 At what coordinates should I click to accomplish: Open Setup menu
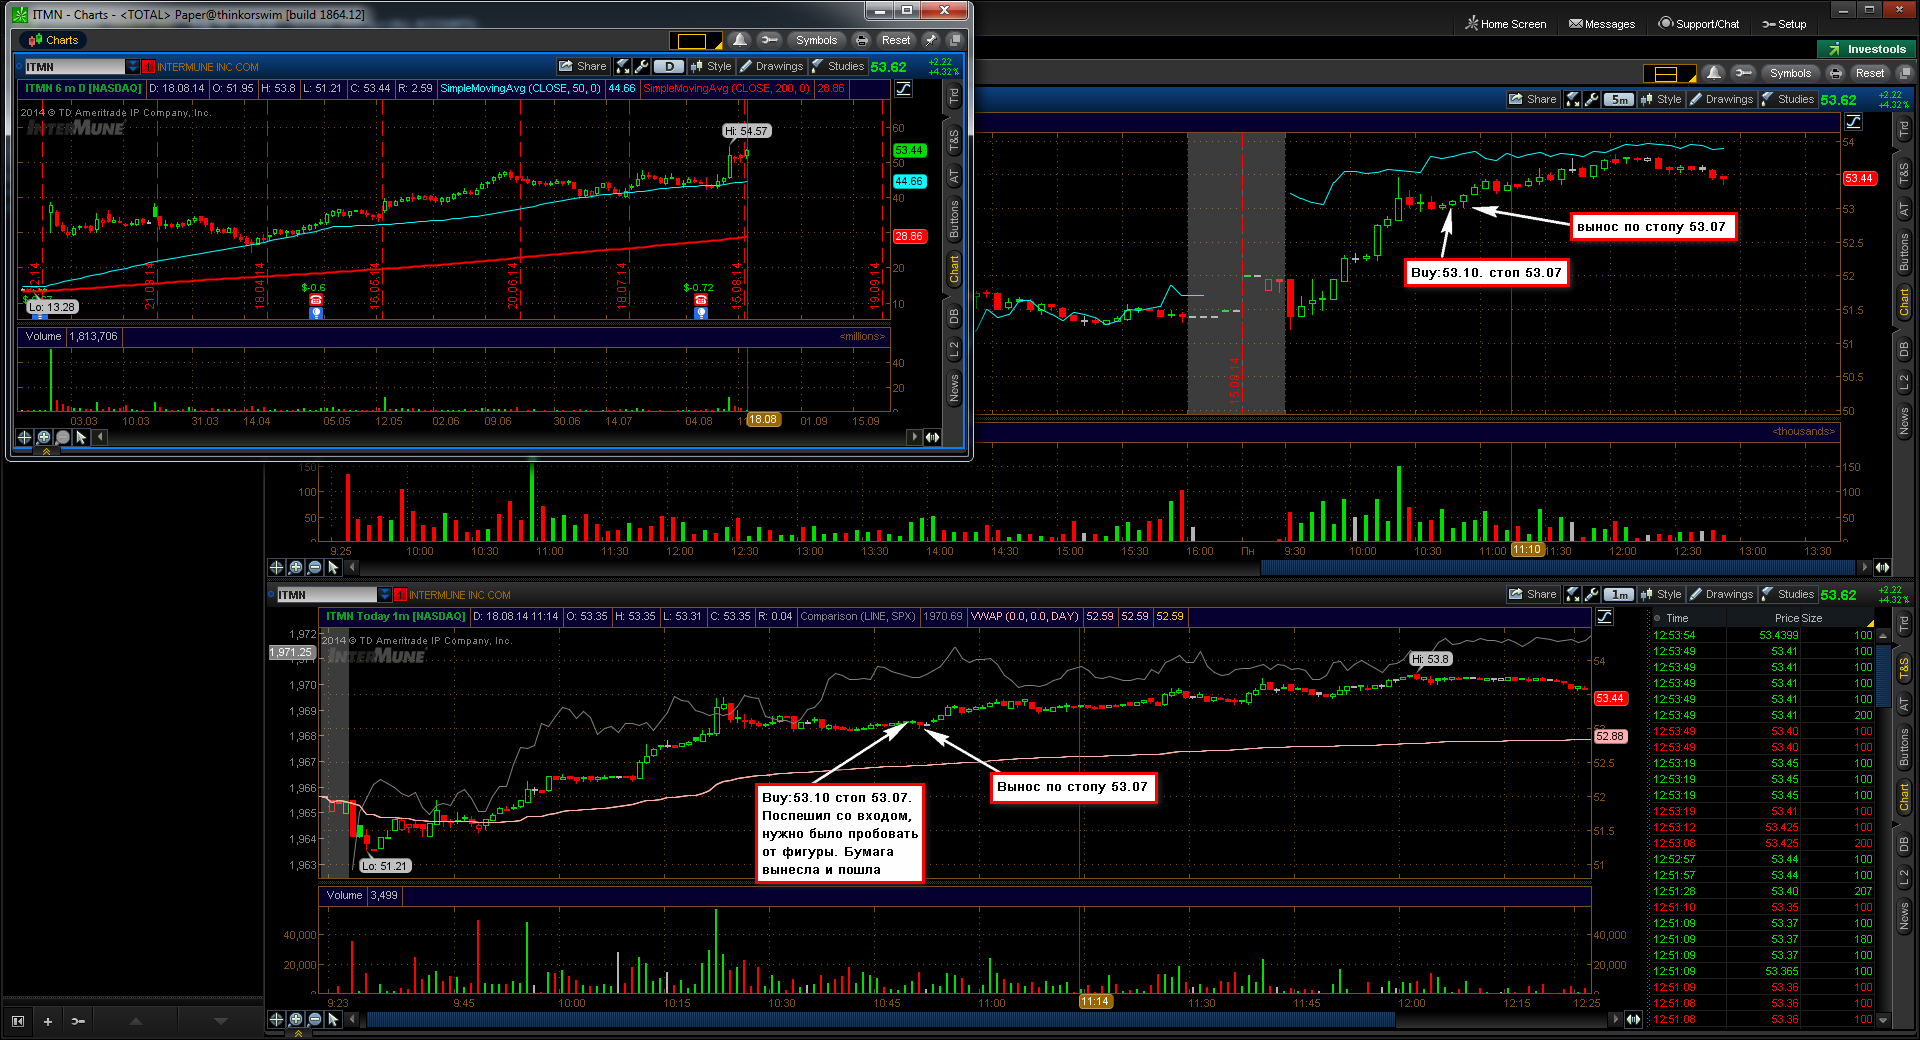[x=1784, y=24]
